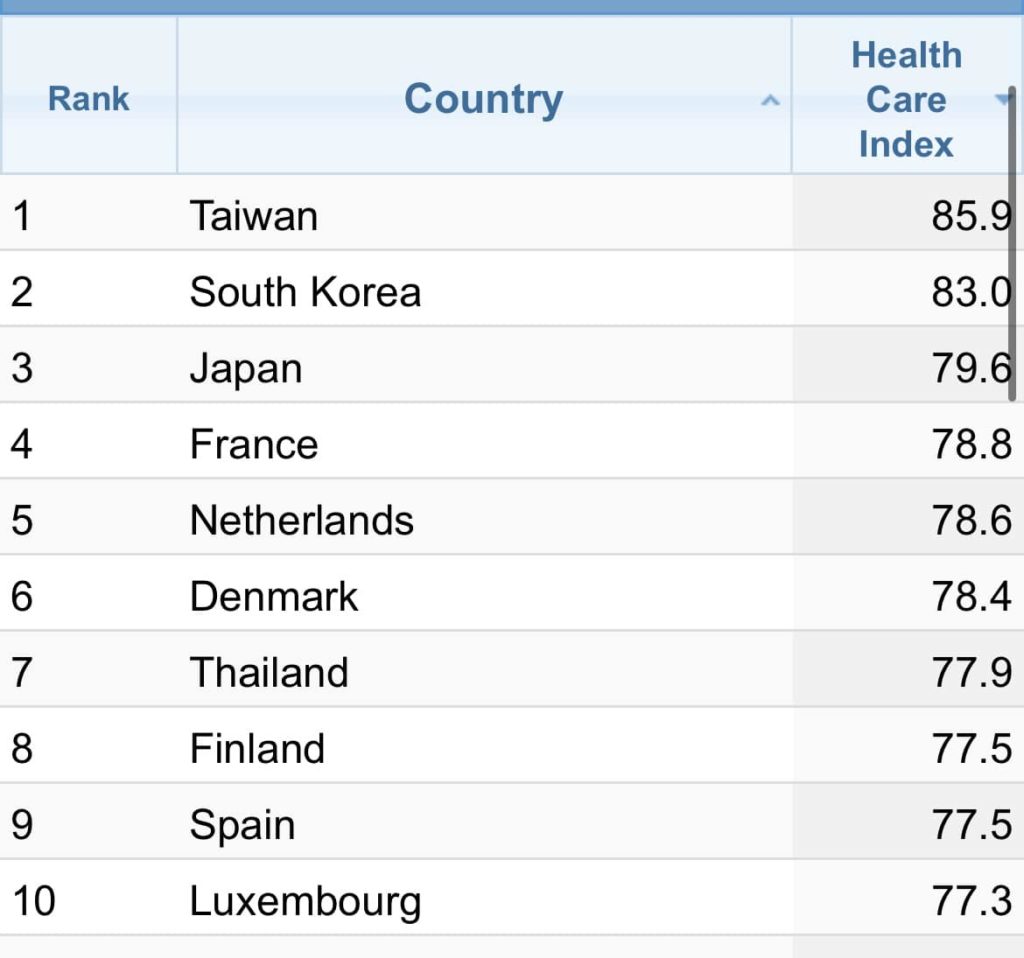This screenshot has width=1024, height=958.
Task: Click the Japan country name
Action: pyautogui.click(x=246, y=368)
